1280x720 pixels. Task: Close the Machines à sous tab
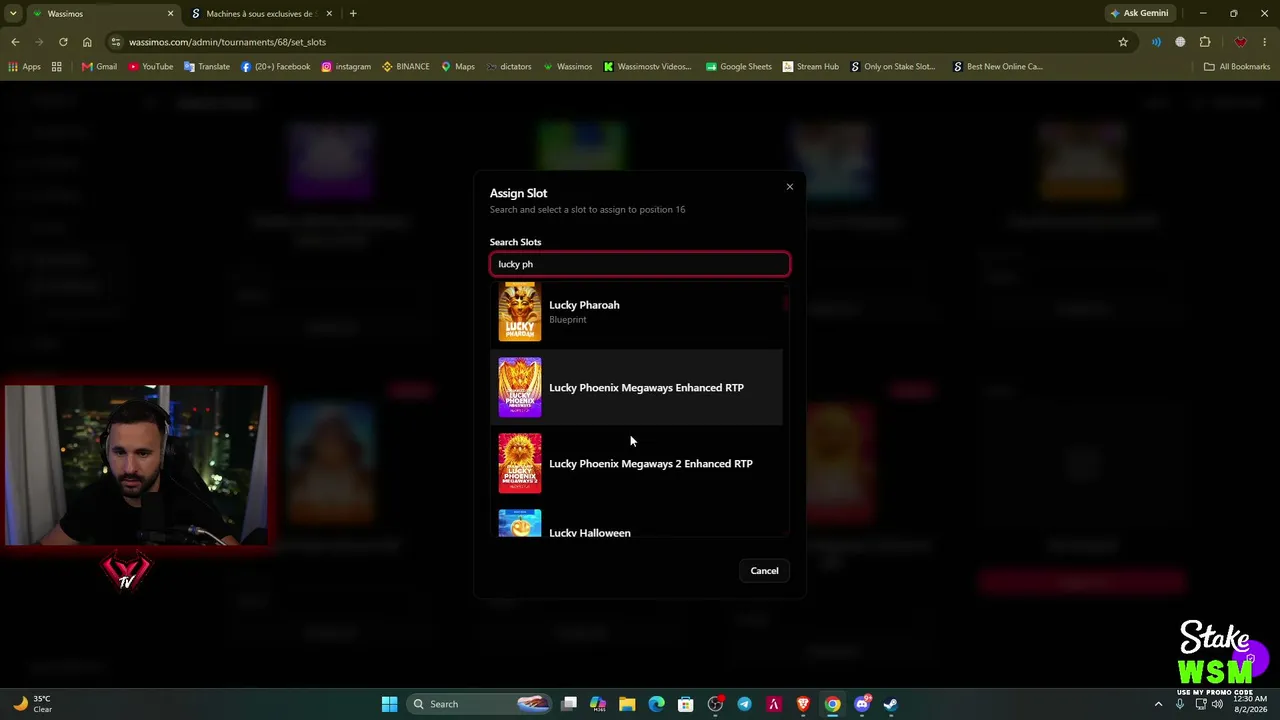329,14
